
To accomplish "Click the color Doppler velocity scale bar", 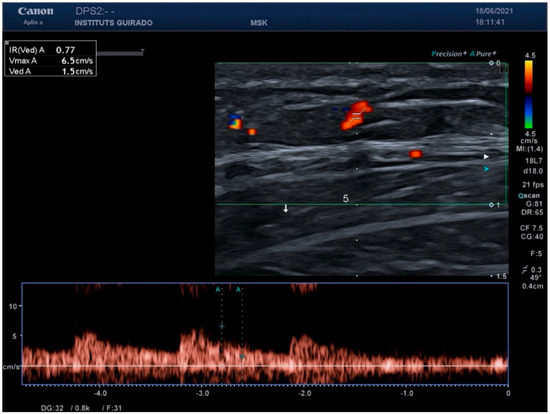I will pos(529,95).
